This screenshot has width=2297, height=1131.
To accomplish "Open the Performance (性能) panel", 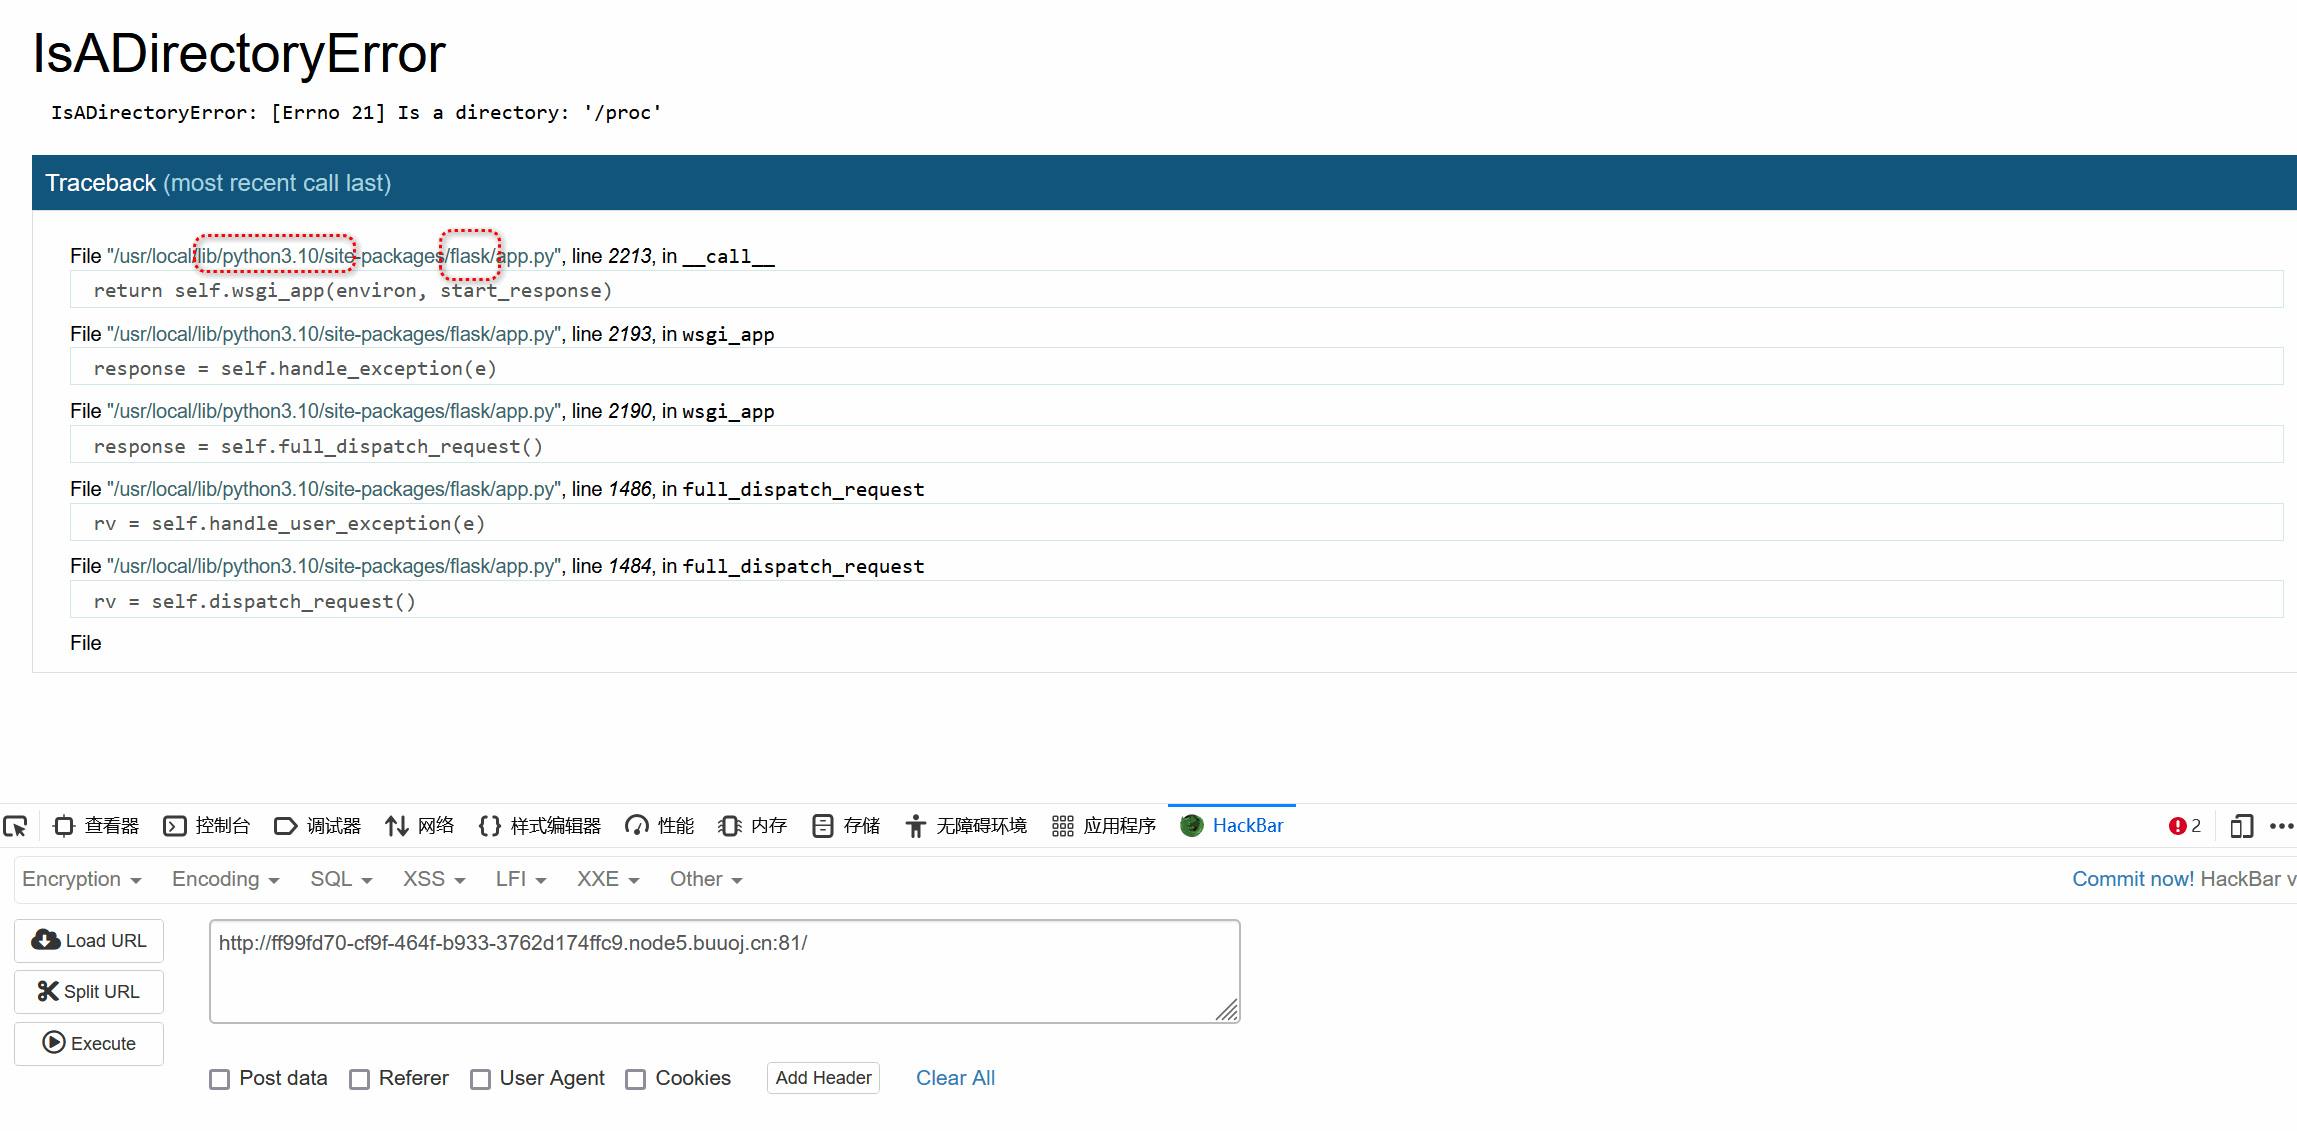I will click(660, 826).
